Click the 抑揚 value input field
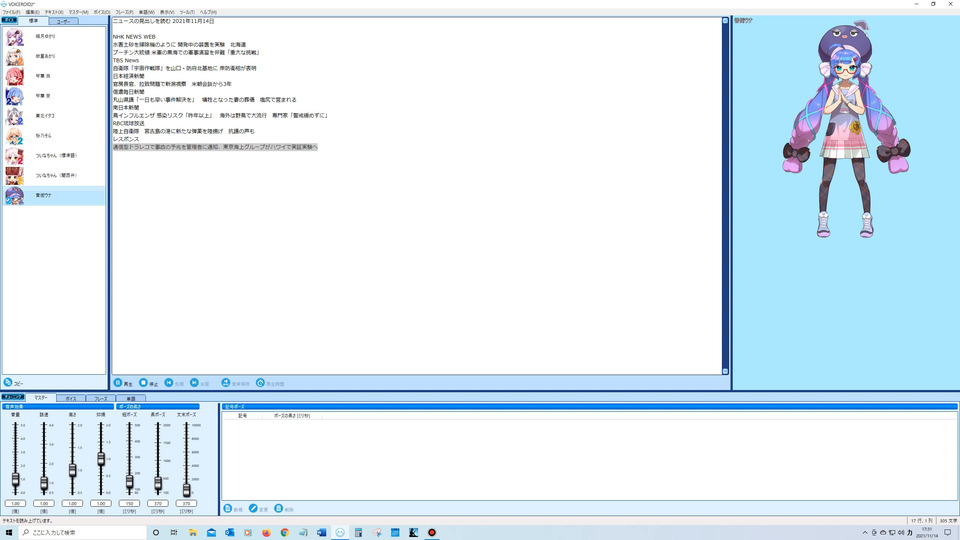 101,503
